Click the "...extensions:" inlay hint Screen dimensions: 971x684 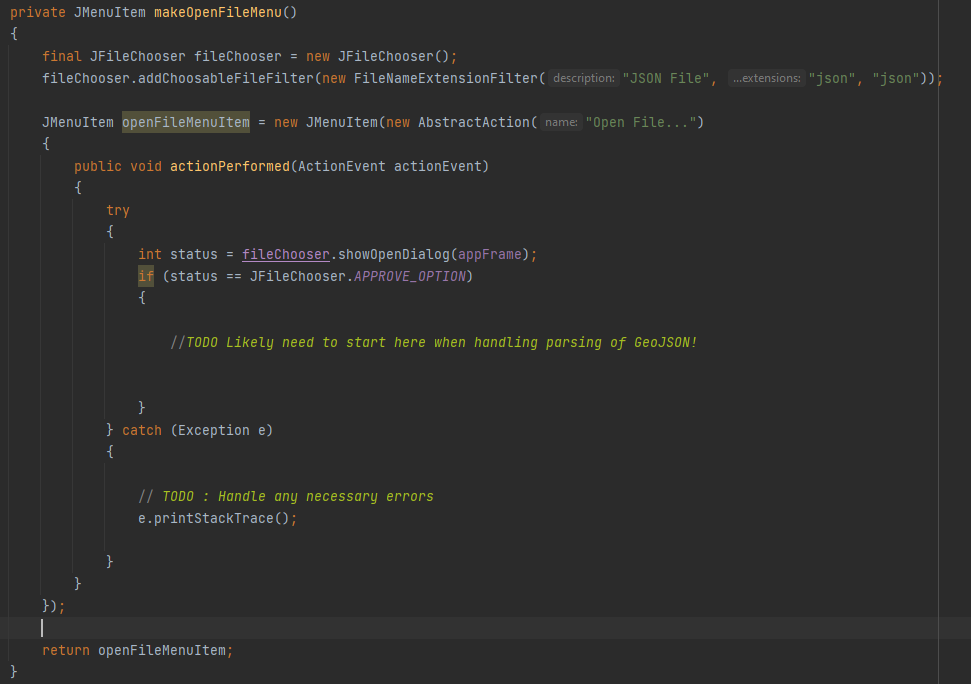[766, 78]
